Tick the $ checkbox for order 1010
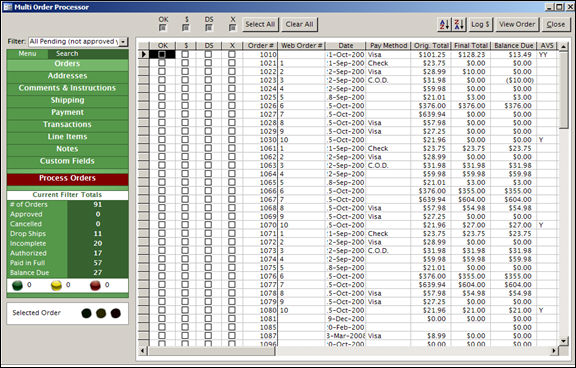This screenshot has width=576, height=368. tap(185, 54)
